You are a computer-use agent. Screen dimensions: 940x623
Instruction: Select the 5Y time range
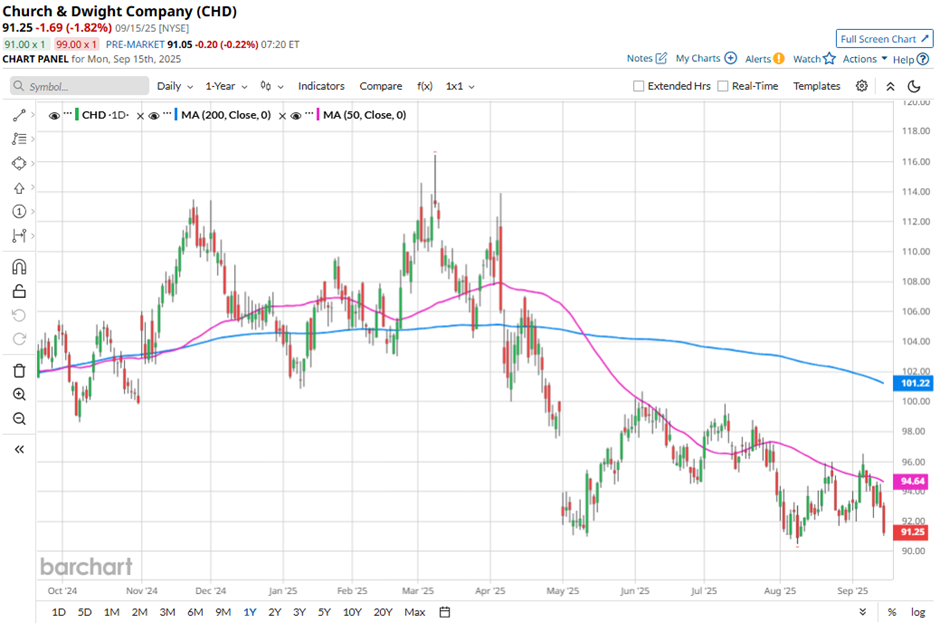(324, 612)
